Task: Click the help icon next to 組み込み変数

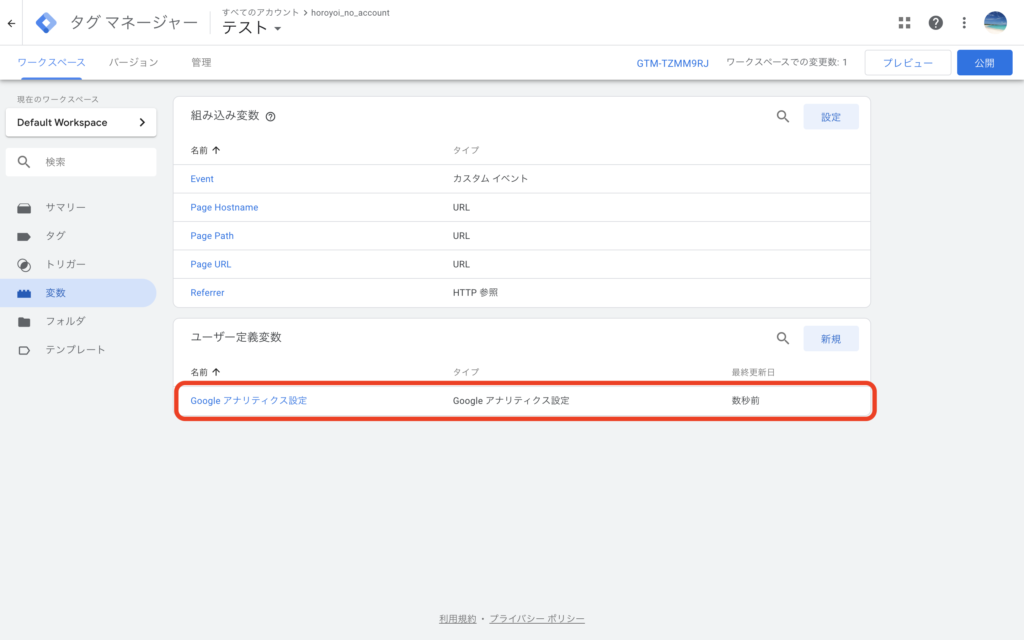Action: [x=270, y=117]
